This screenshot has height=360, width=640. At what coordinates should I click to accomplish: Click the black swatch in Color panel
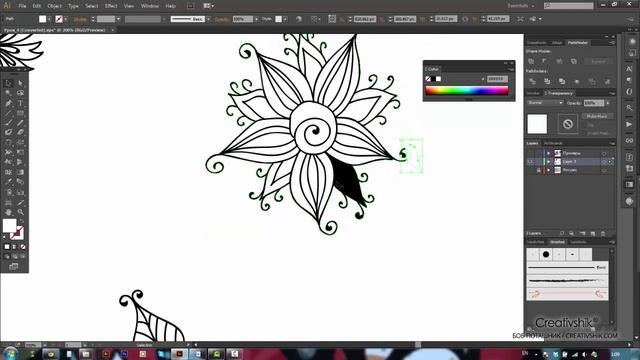coord(433,79)
